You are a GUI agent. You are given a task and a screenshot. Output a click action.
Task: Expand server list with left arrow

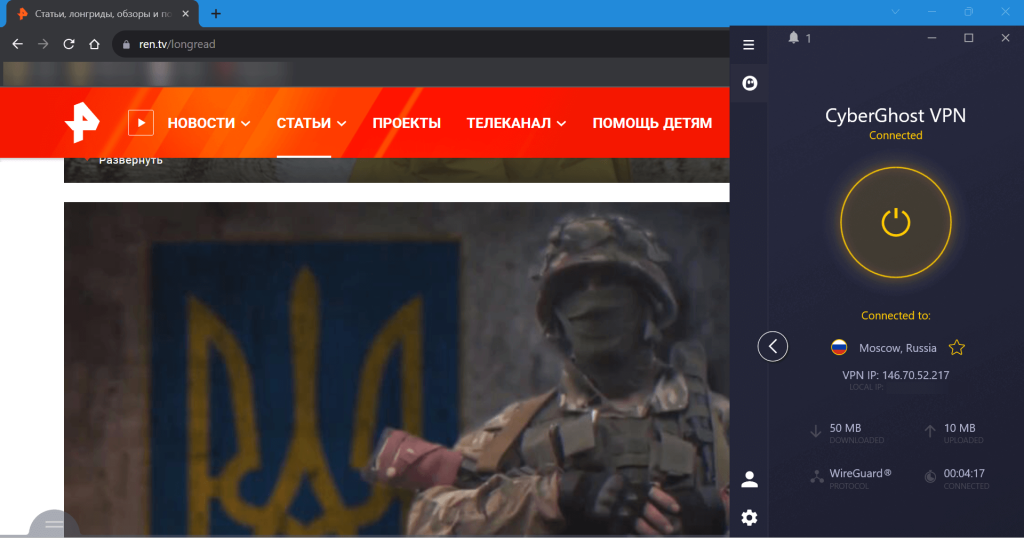pos(773,346)
